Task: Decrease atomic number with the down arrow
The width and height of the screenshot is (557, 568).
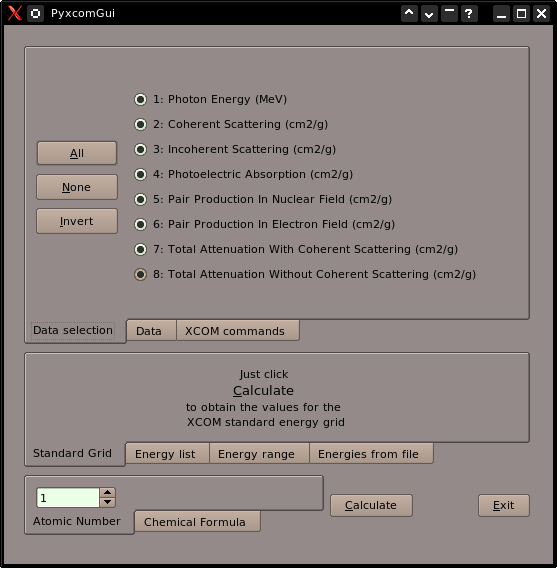Action: pyautogui.click(x=107, y=502)
